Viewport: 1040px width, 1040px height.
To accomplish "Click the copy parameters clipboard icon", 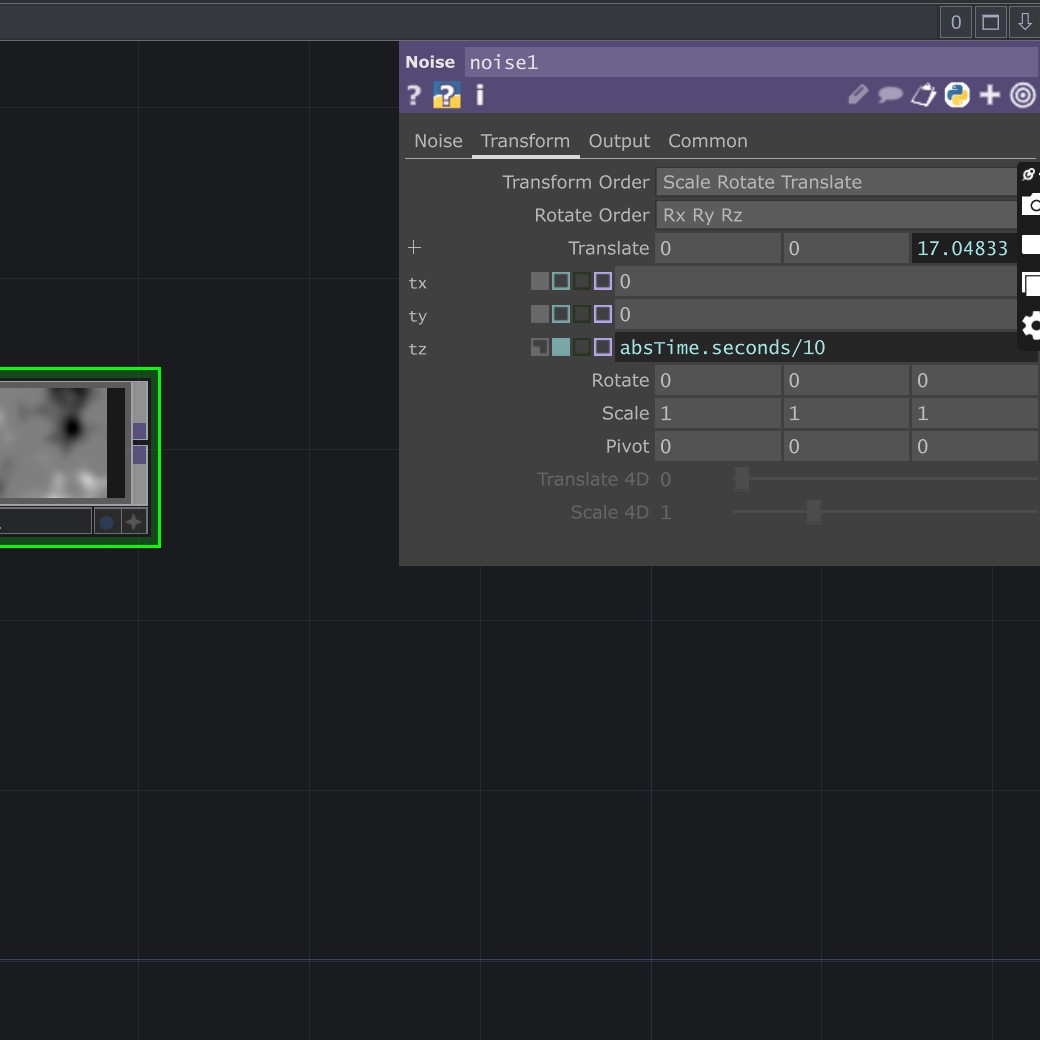I will pyautogui.click(x=923, y=95).
